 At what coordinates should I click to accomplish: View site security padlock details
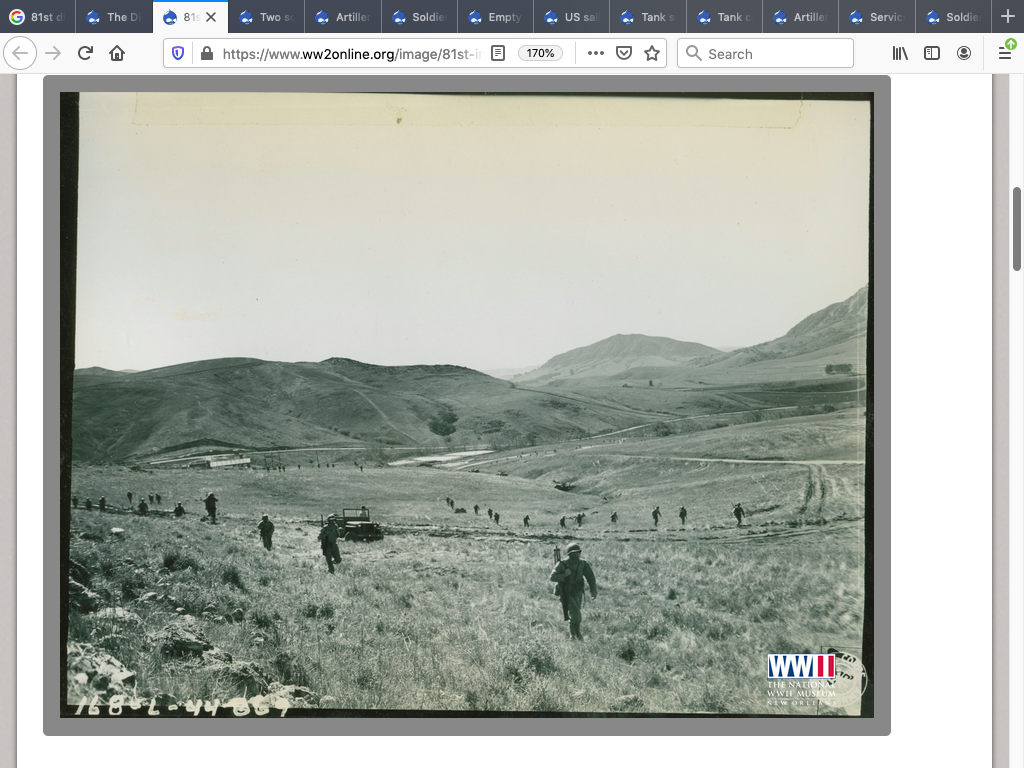pyautogui.click(x=206, y=53)
